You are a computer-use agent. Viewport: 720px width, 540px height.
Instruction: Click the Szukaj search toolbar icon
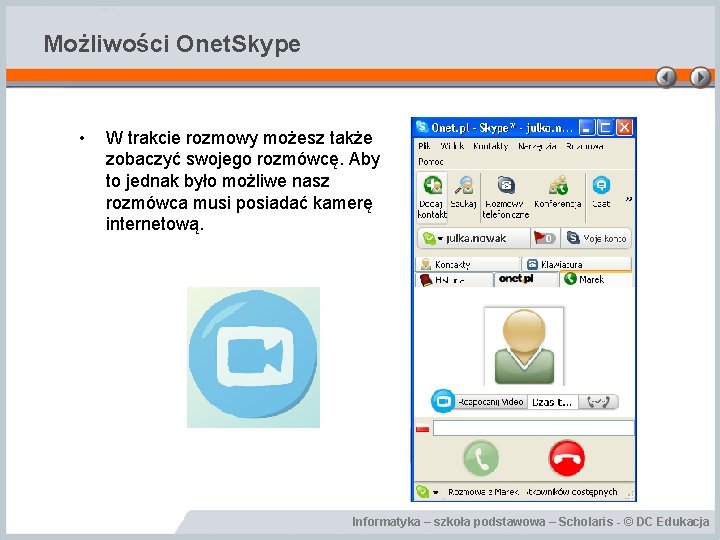point(464,193)
